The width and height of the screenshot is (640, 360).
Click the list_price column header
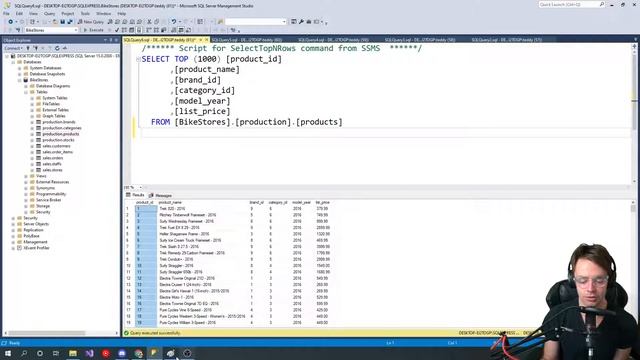point(322,202)
